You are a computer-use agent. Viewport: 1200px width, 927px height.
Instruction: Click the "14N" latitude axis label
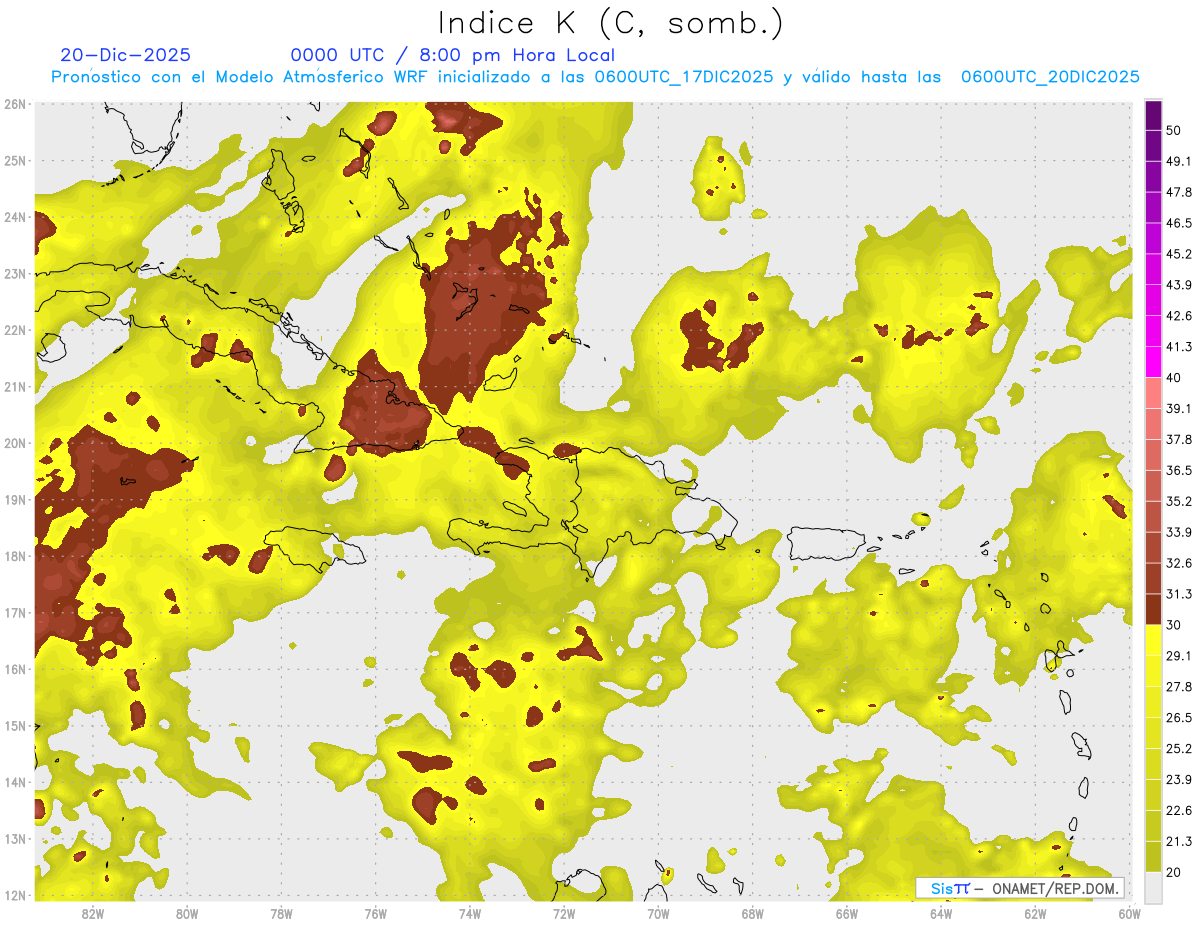pyautogui.click(x=15, y=782)
